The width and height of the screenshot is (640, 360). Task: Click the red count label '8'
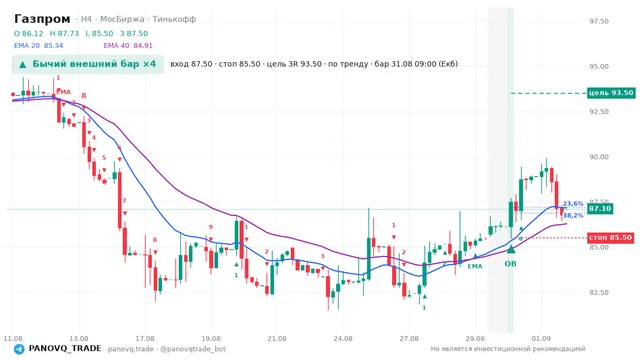point(155,240)
